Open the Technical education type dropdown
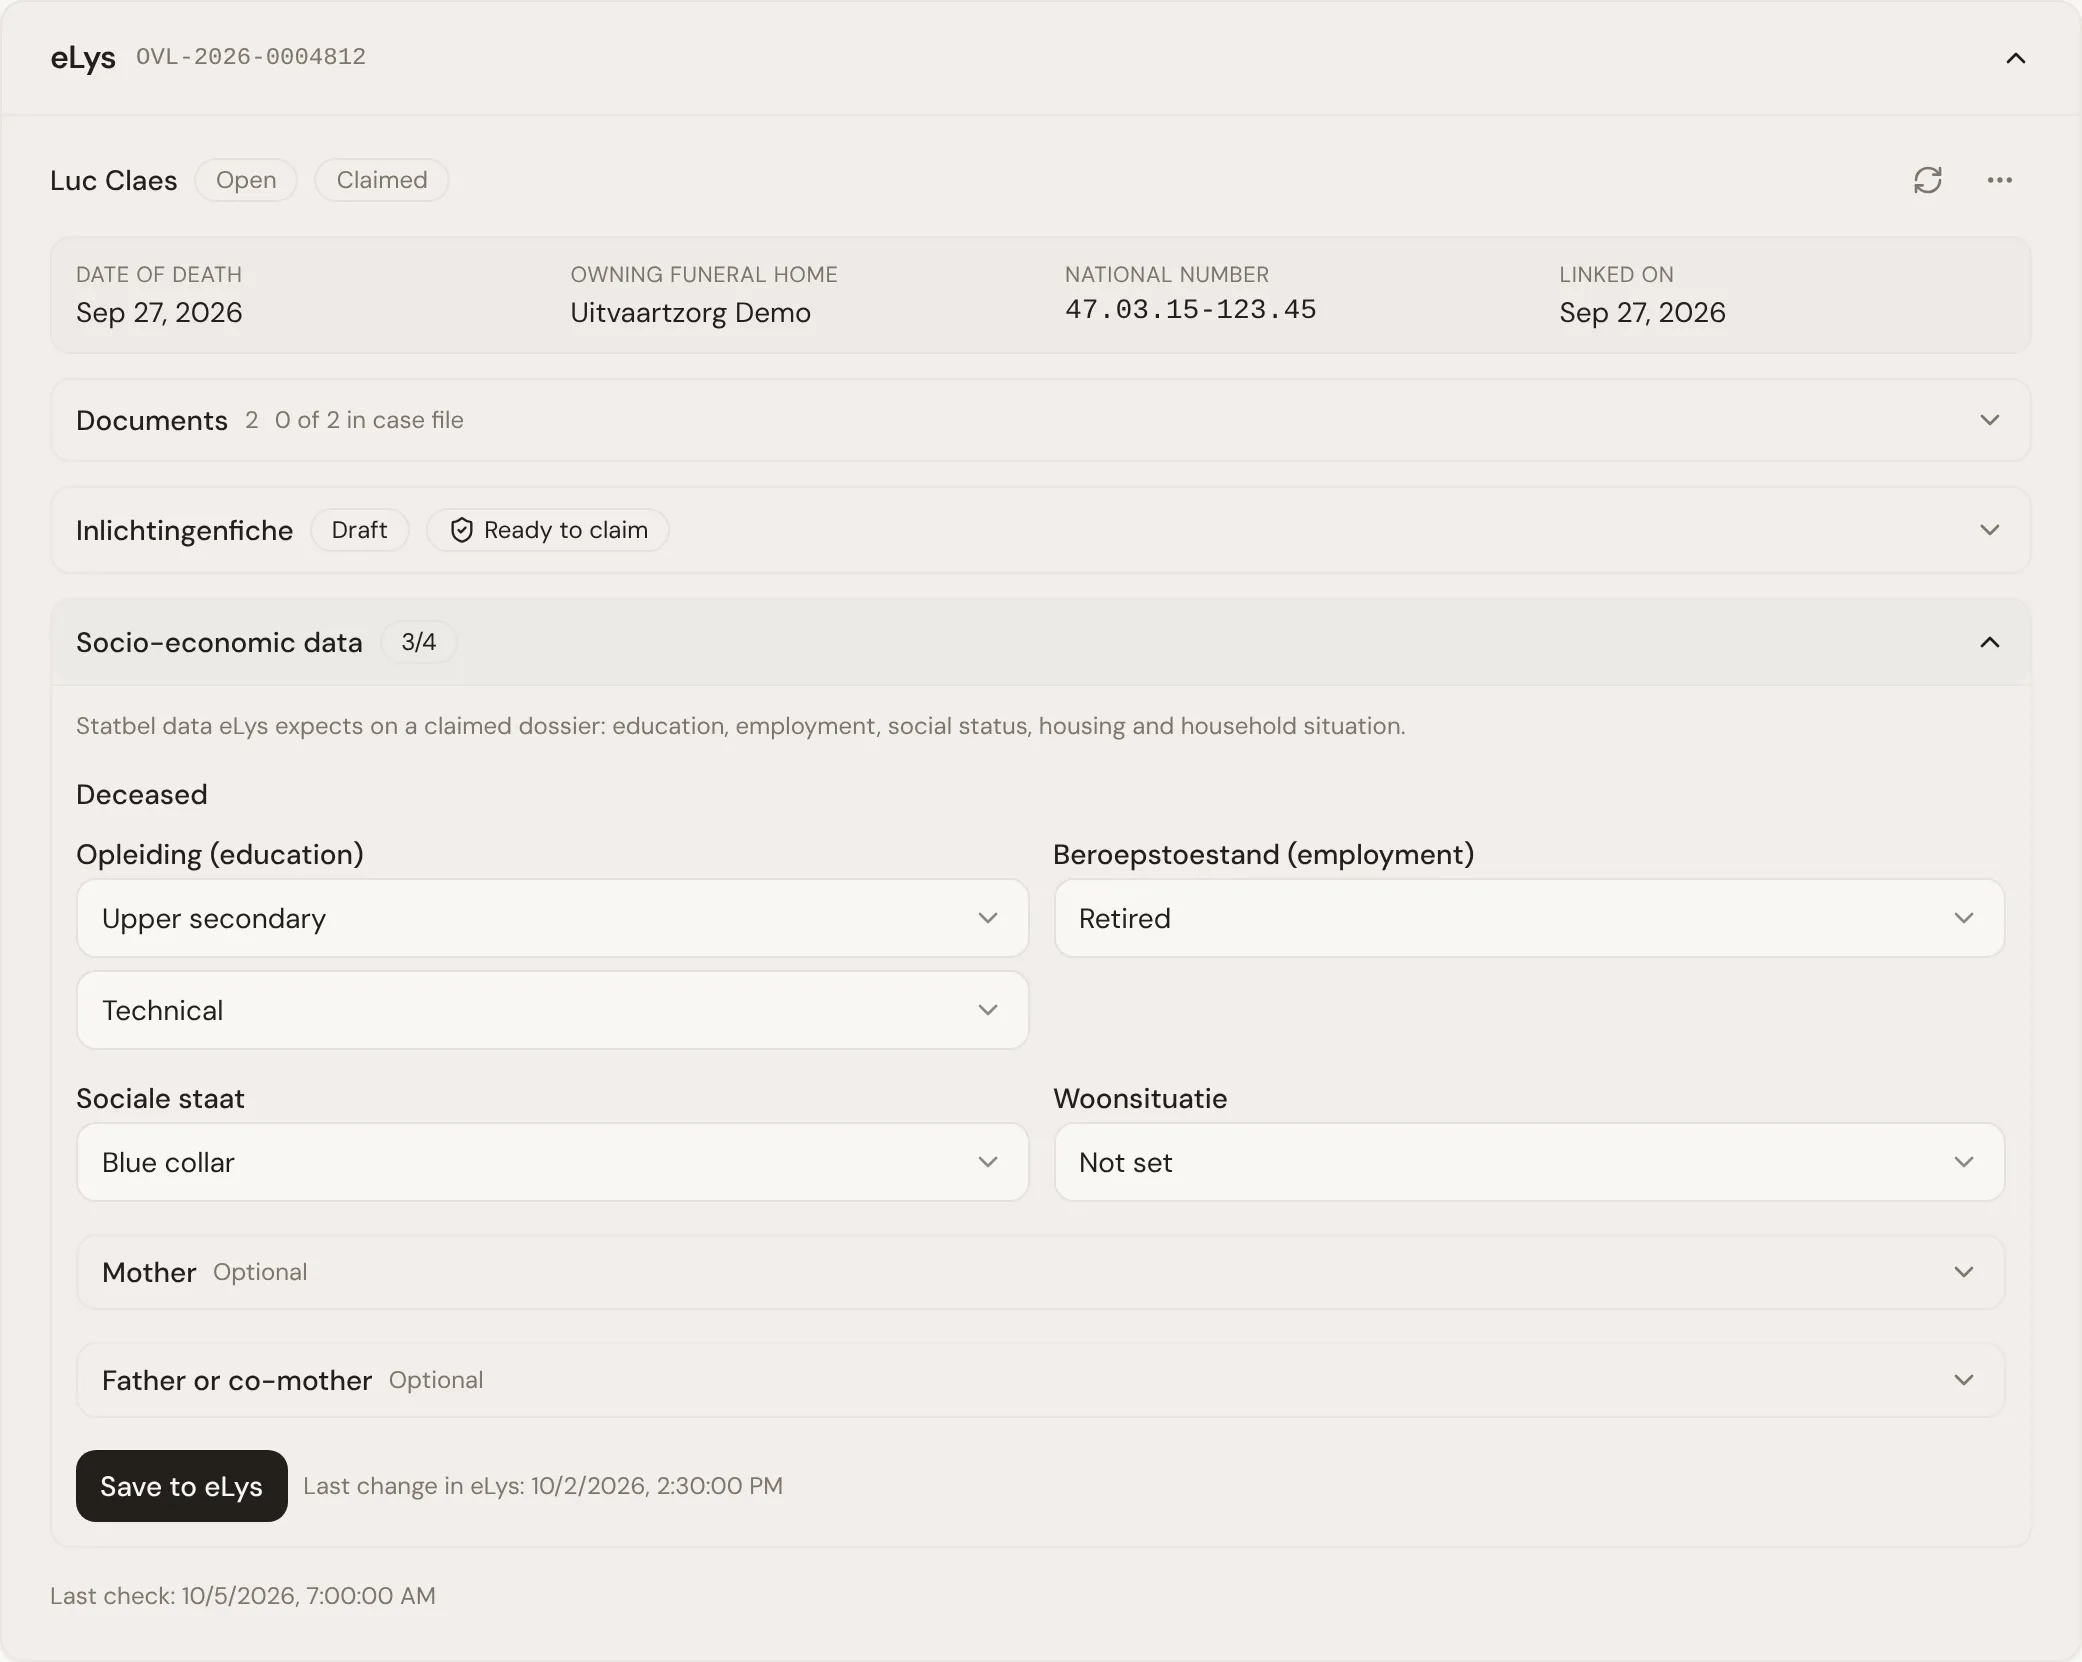Screen dimensions: 2082x1662 click(x=552, y=1010)
